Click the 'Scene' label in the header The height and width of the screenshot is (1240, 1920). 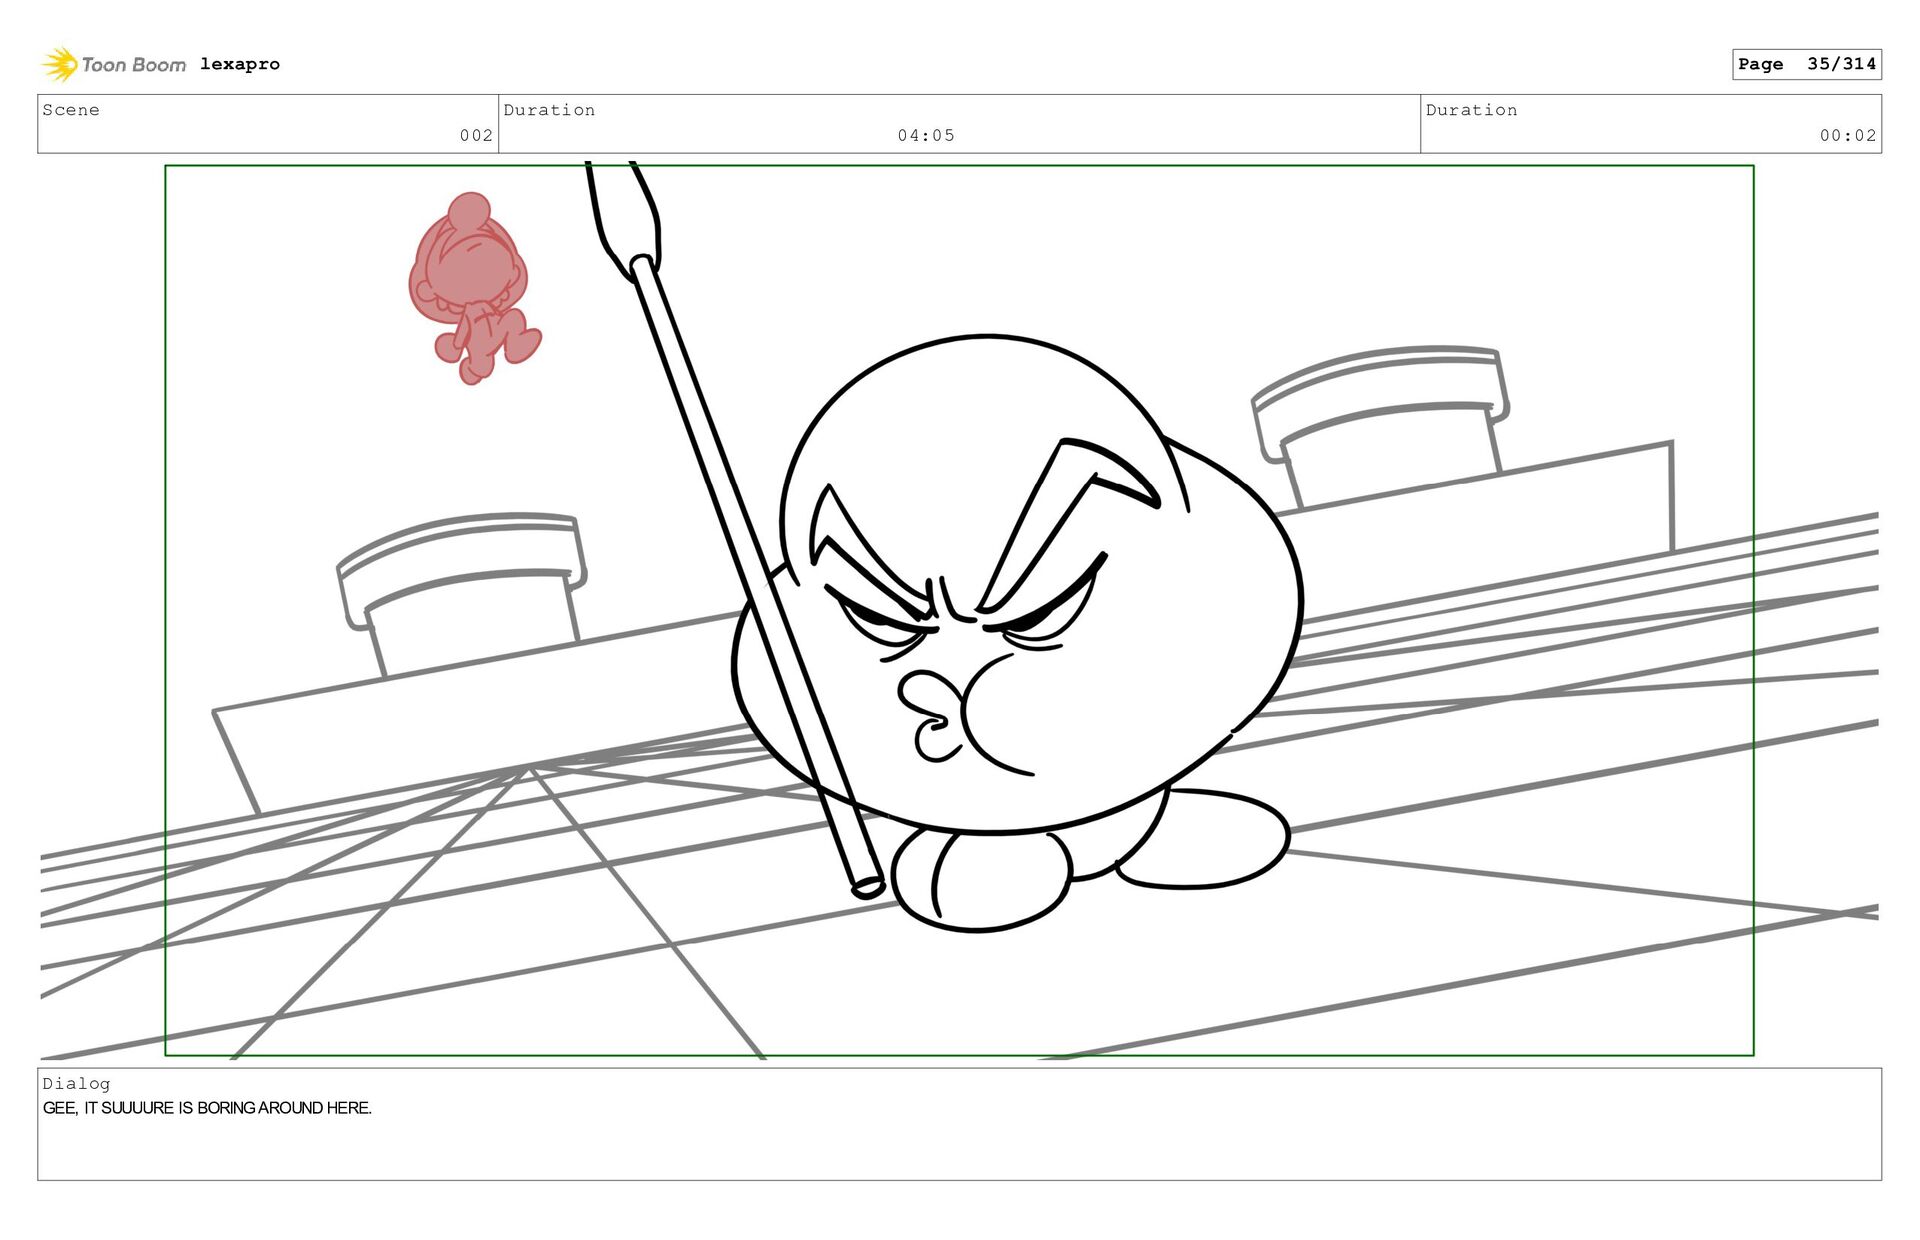click(x=71, y=110)
